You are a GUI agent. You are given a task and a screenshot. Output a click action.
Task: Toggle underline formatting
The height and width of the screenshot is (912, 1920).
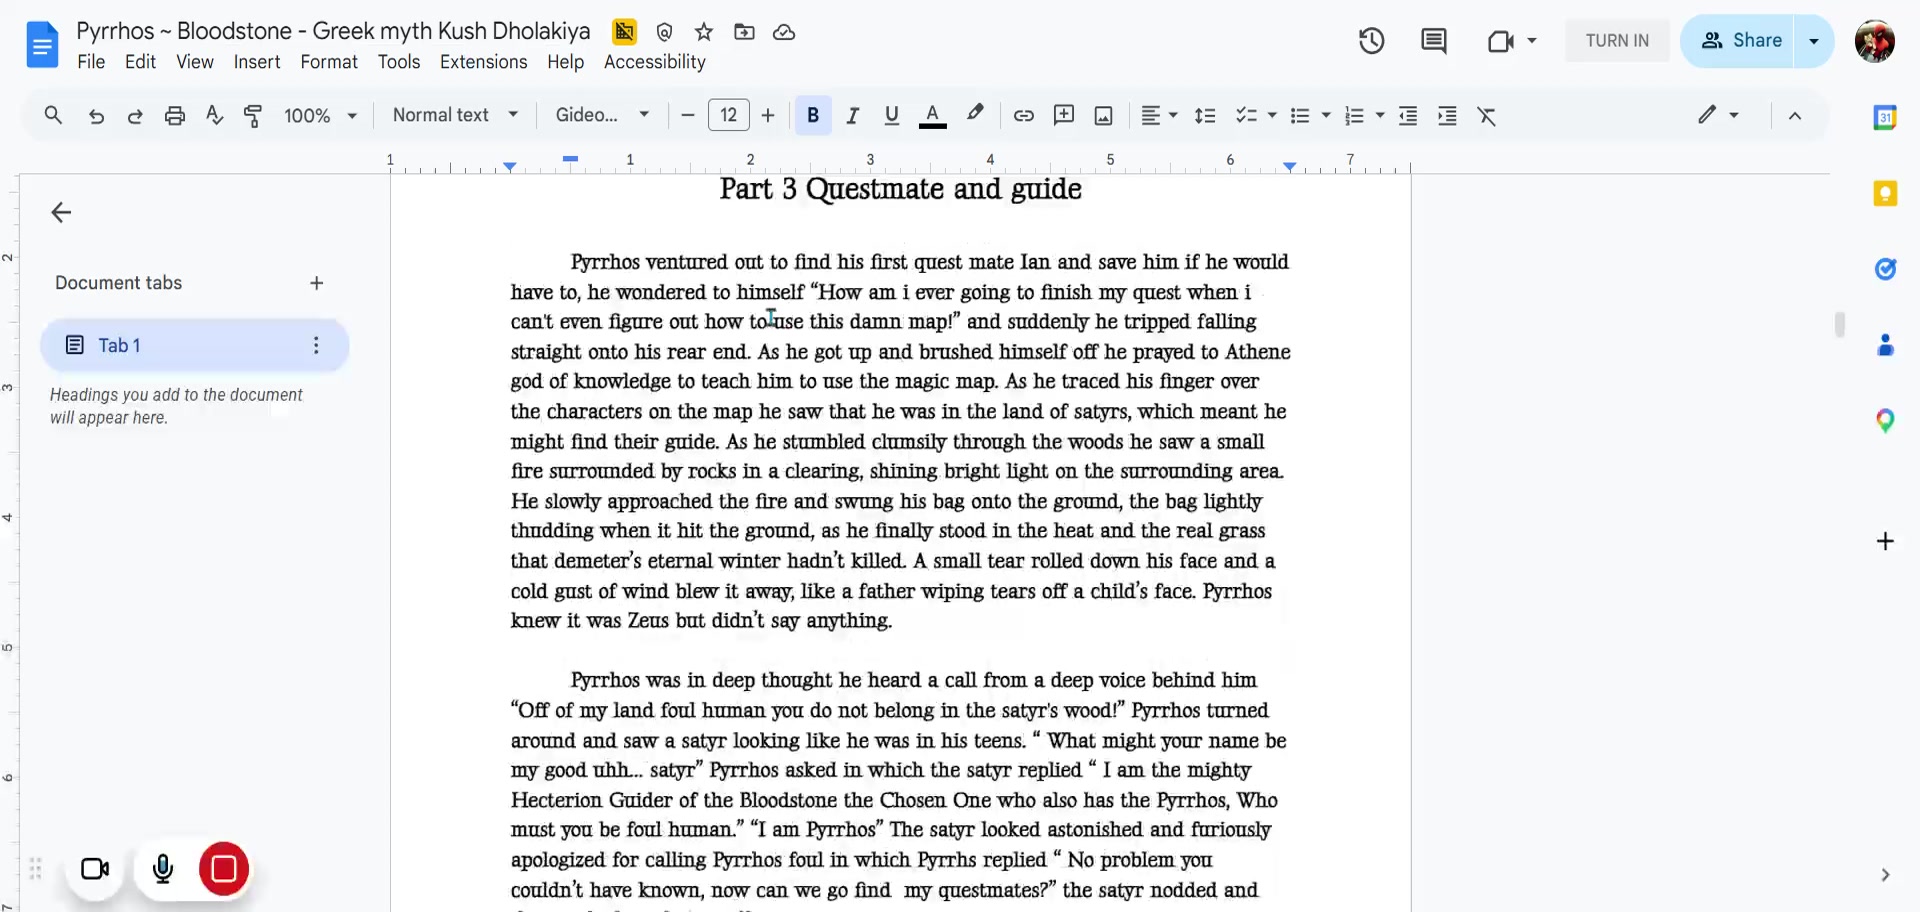click(x=892, y=116)
